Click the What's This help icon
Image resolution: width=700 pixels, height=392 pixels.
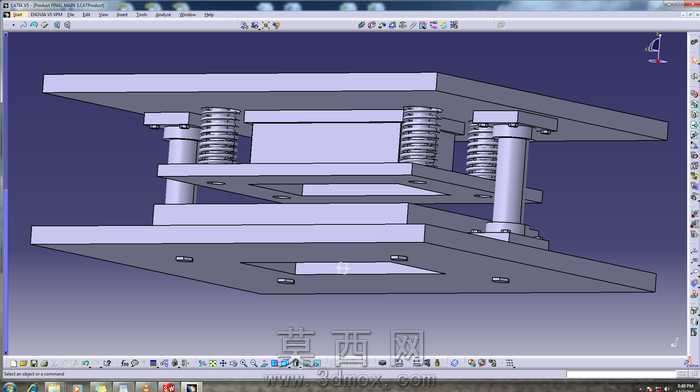pos(106,363)
